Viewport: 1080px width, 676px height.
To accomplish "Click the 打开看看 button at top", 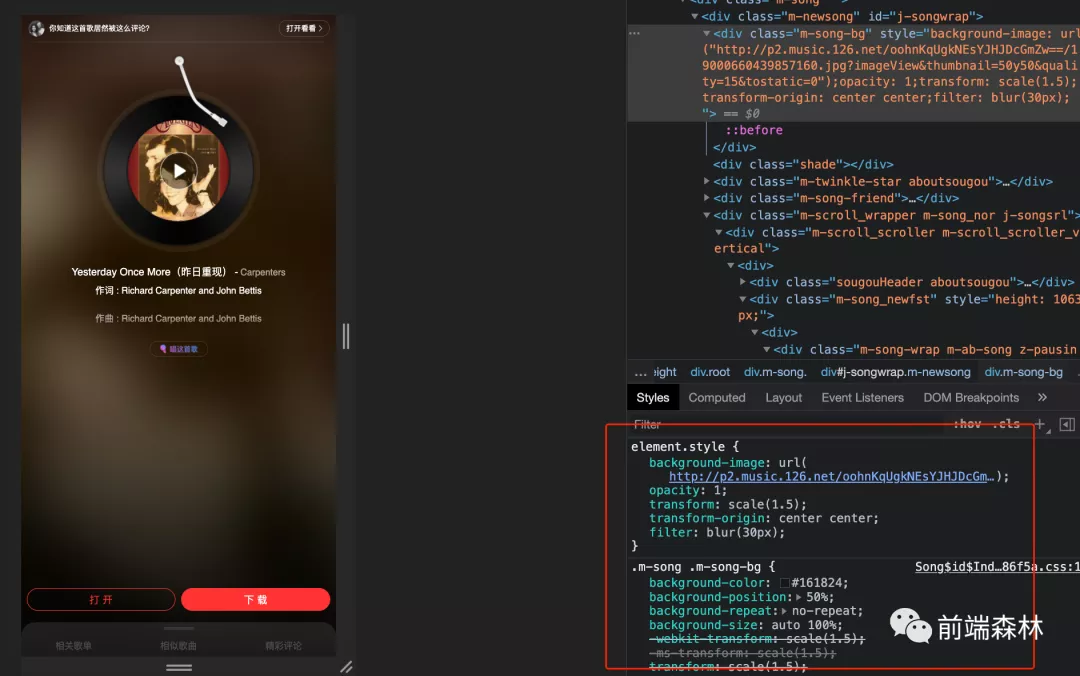I will (x=304, y=28).
